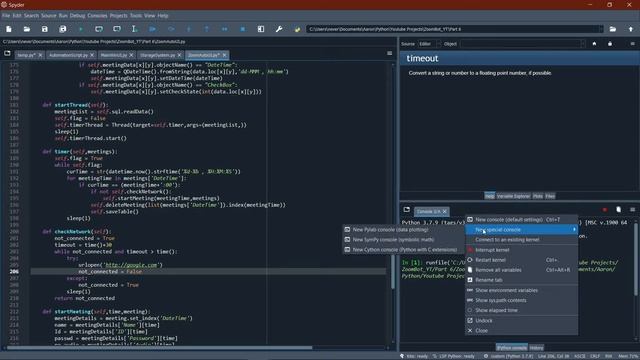Step return debug toolbar icon
The height and width of the screenshot is (360, 640).
coord(207,29)
